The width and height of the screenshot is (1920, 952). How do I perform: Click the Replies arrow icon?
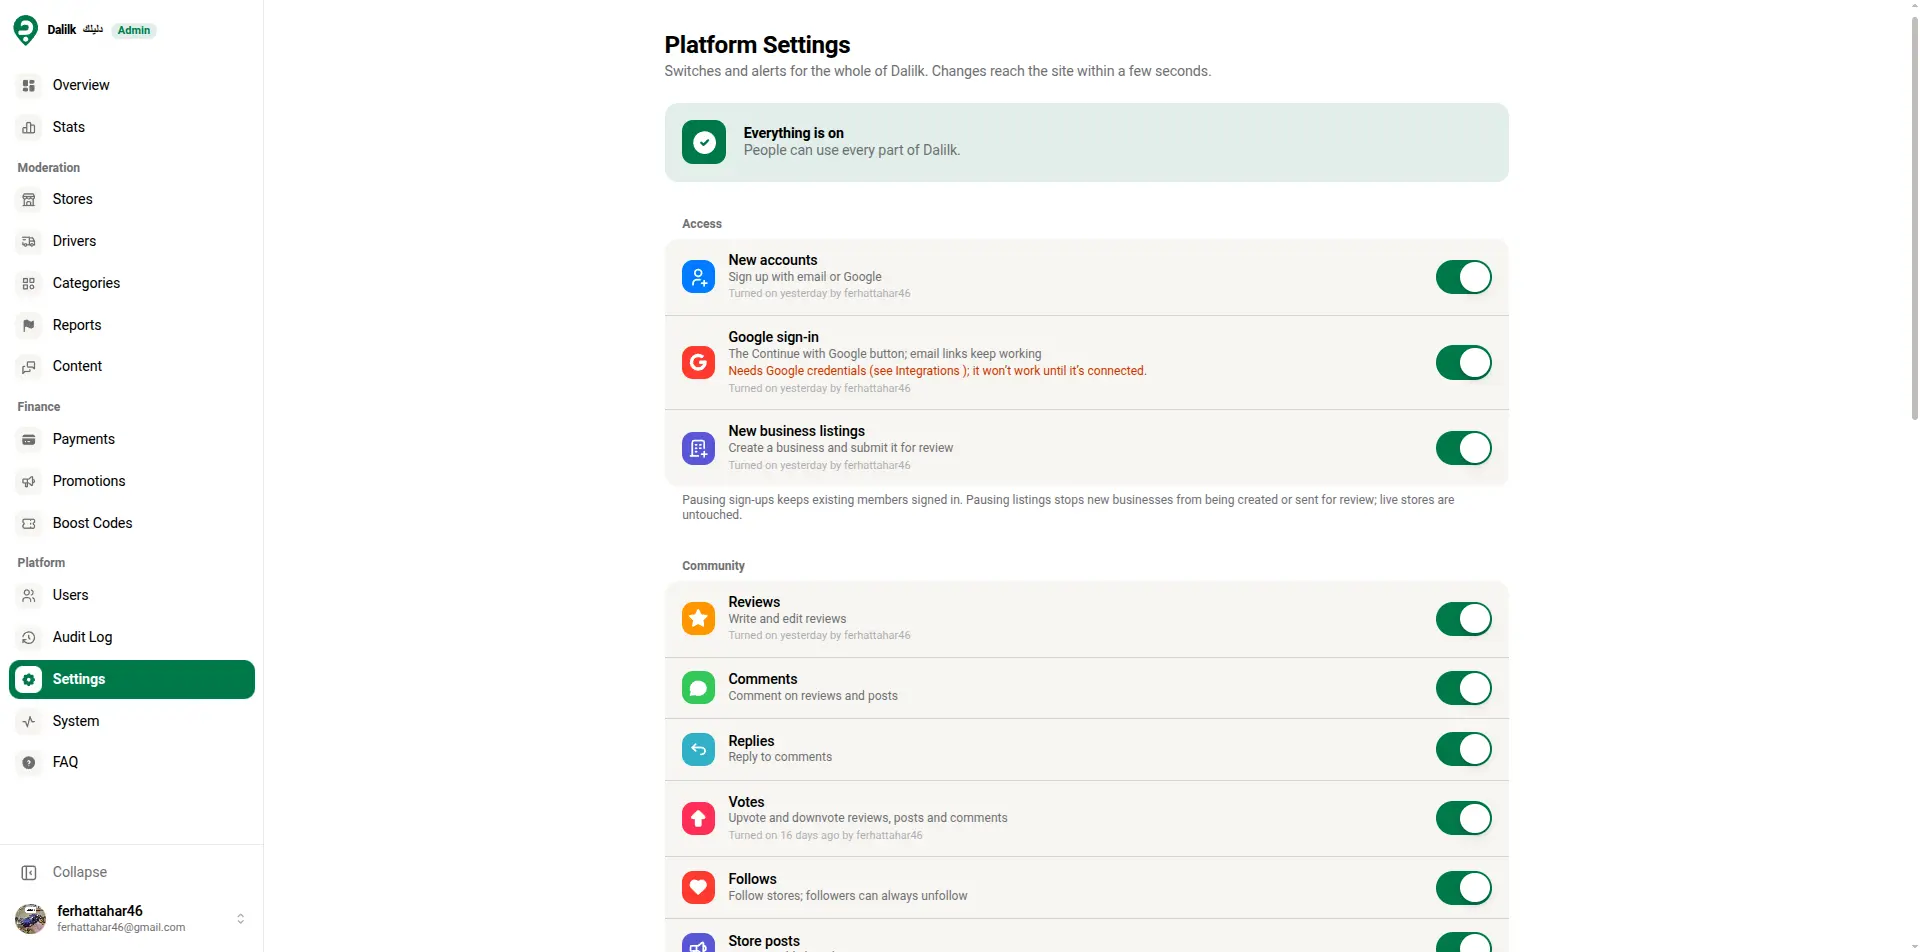698,749
